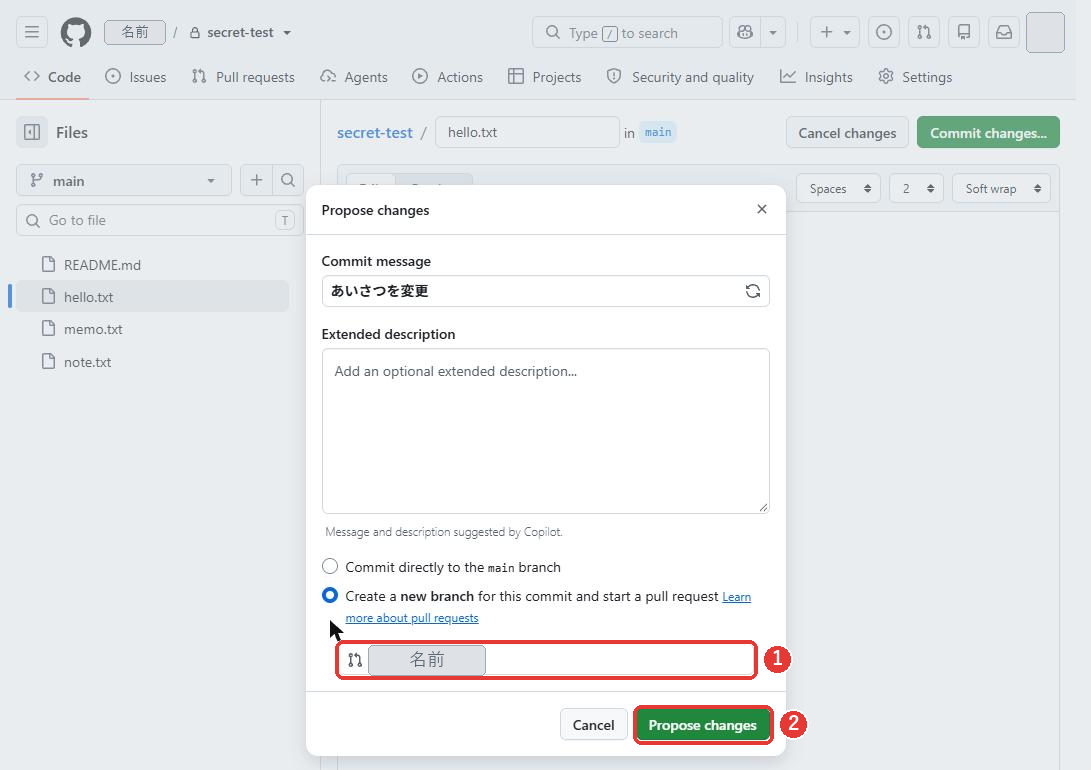Open Security and quality tab
This screenshot has height=770, width=1091.
pyautogui.click(x=680, y=77)
